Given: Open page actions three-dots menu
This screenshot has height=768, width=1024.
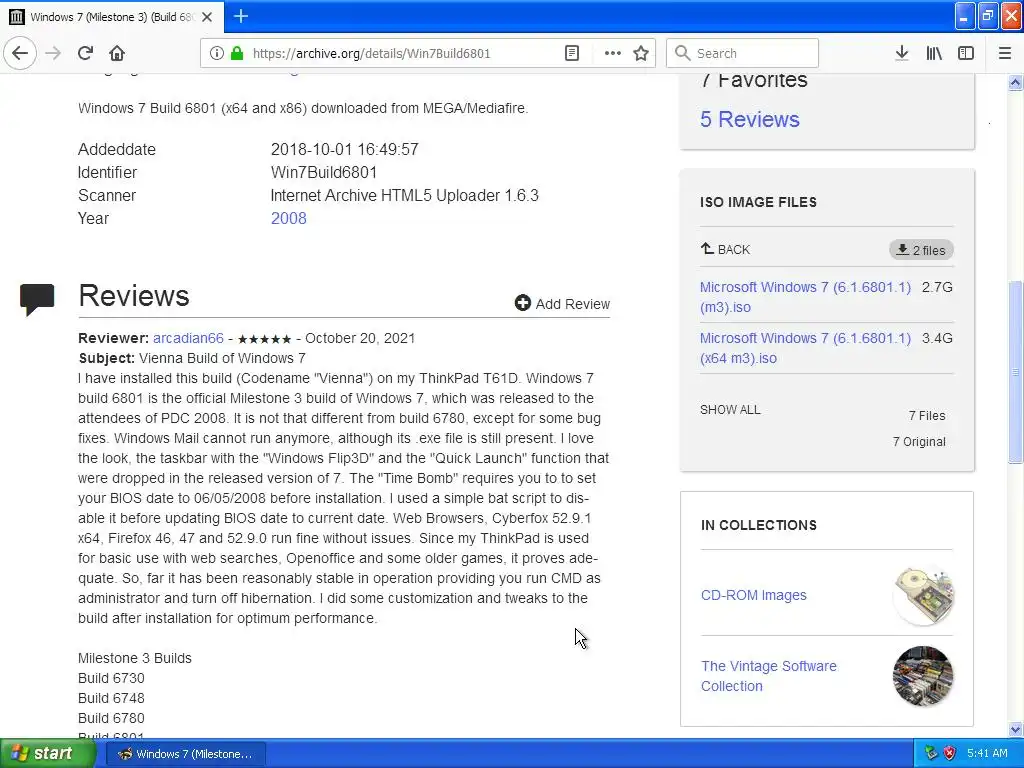Looking at the screenshot, I should [x=613, y=53].
